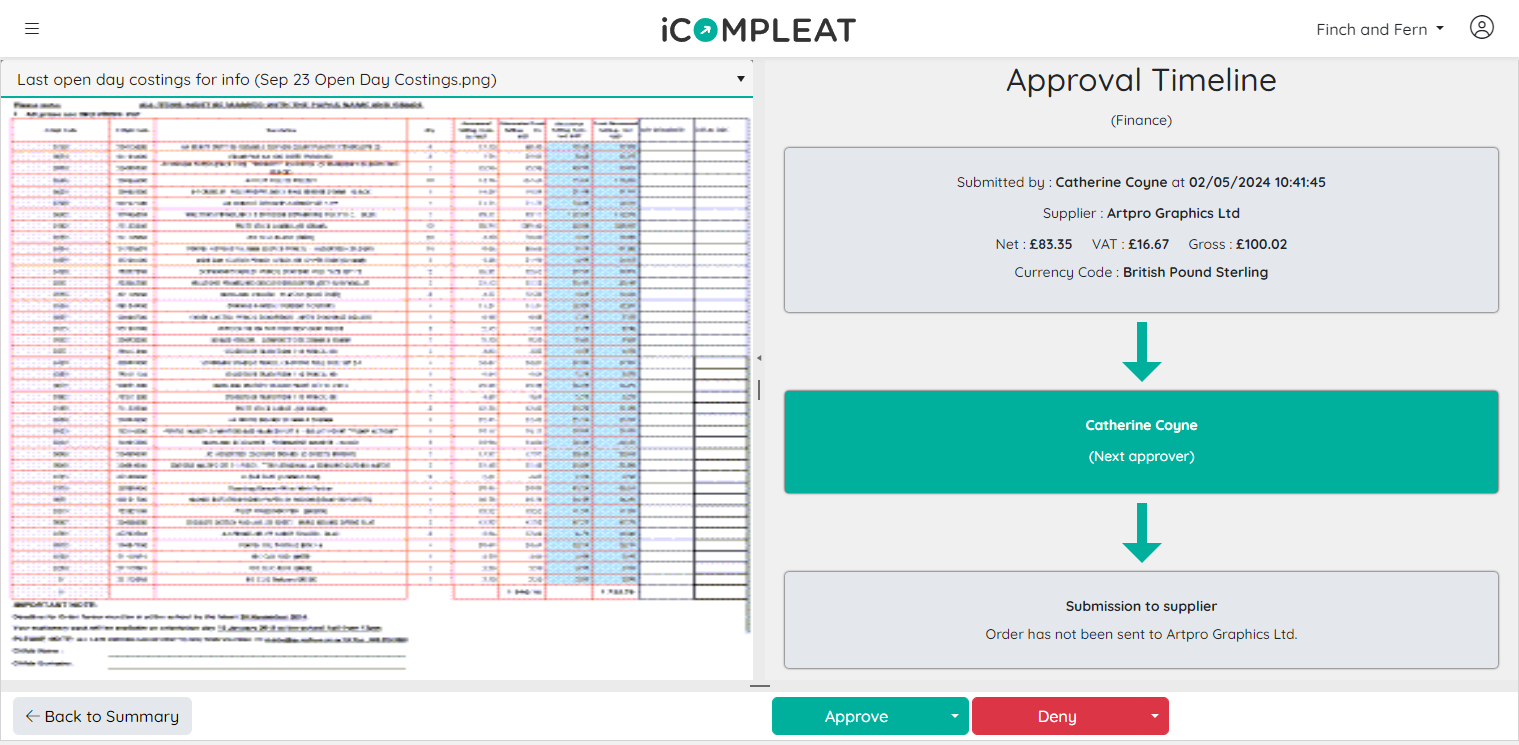Go back to Summary
Image resolution: width=1519 pixels, height=745 pixels.
point(102,716)
